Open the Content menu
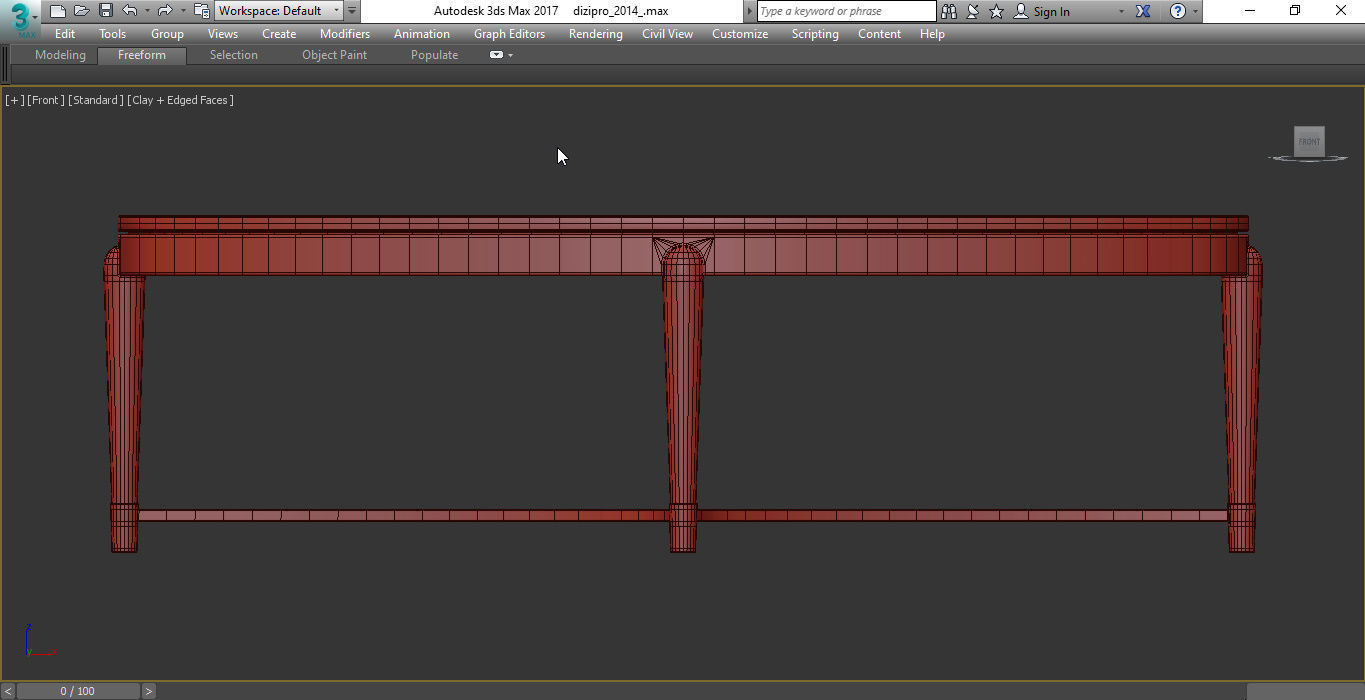The image size is (1365, 700). pyautogui.click(x=879, y=34)
